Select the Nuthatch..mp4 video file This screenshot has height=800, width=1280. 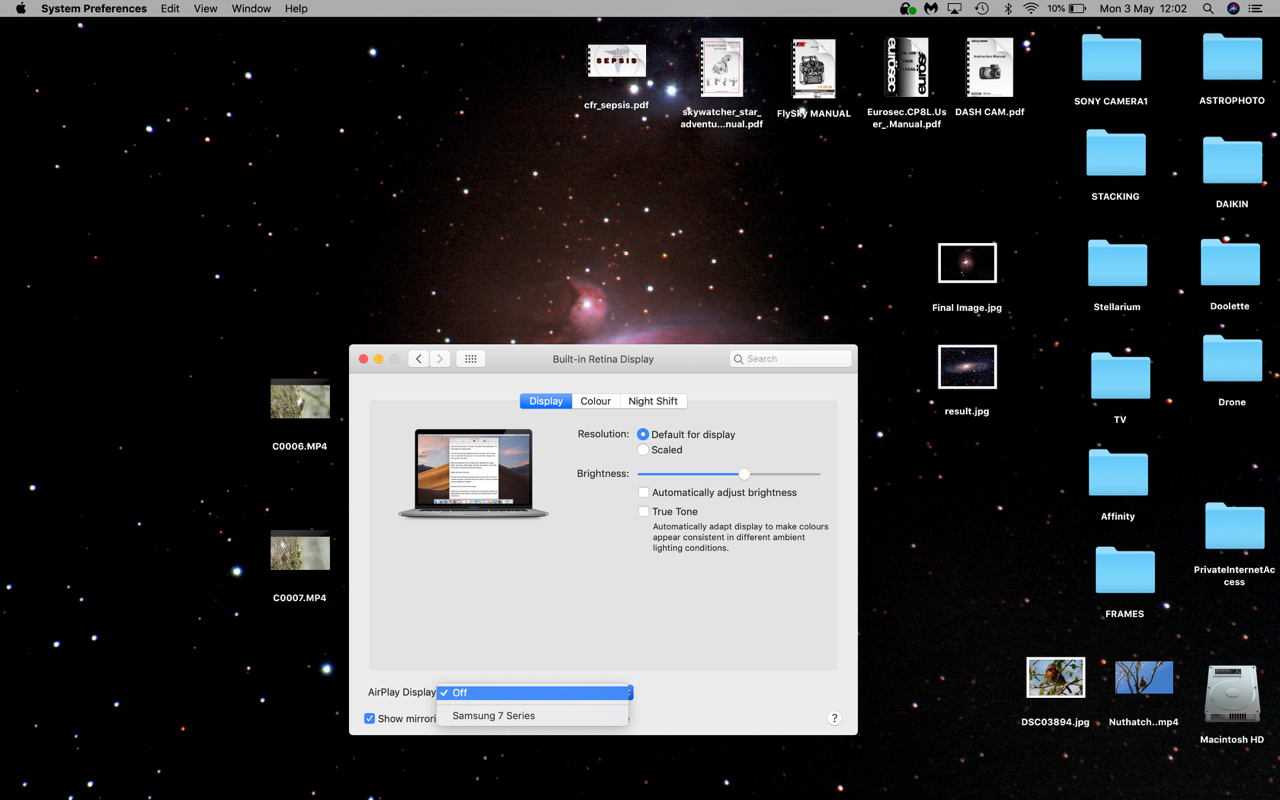(1144, 678)
